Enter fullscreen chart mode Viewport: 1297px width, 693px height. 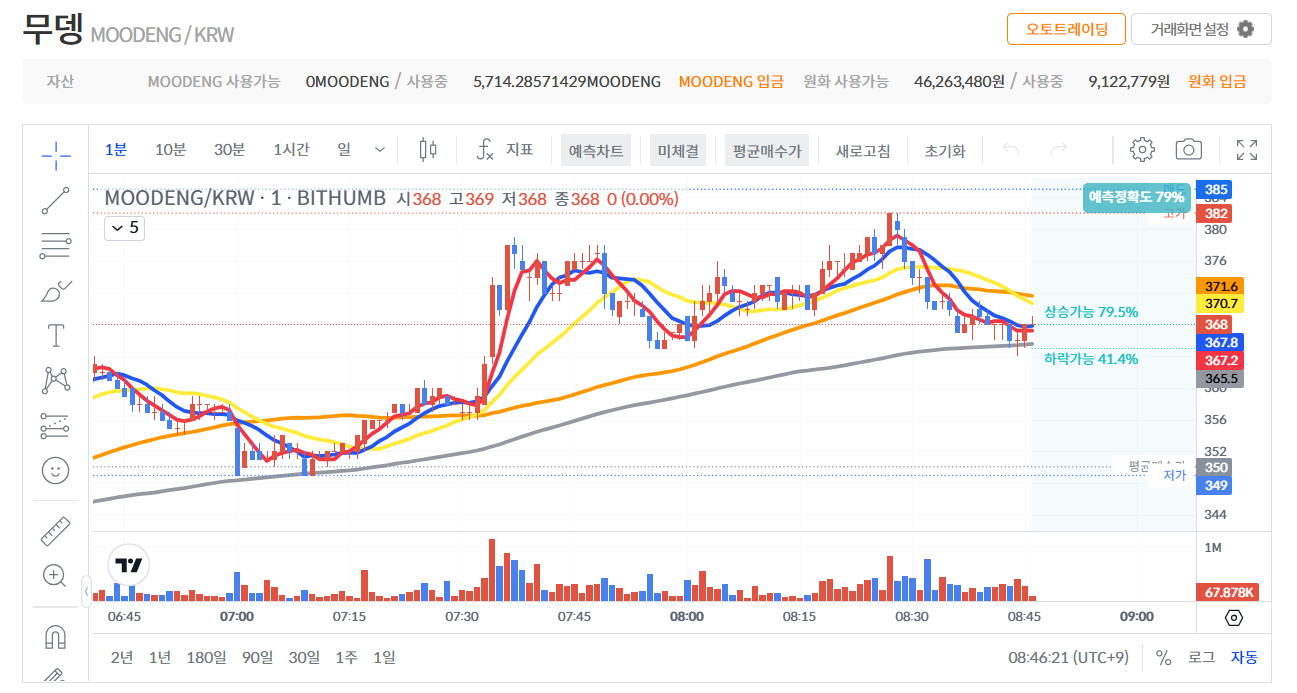[x=1247, y=150]
